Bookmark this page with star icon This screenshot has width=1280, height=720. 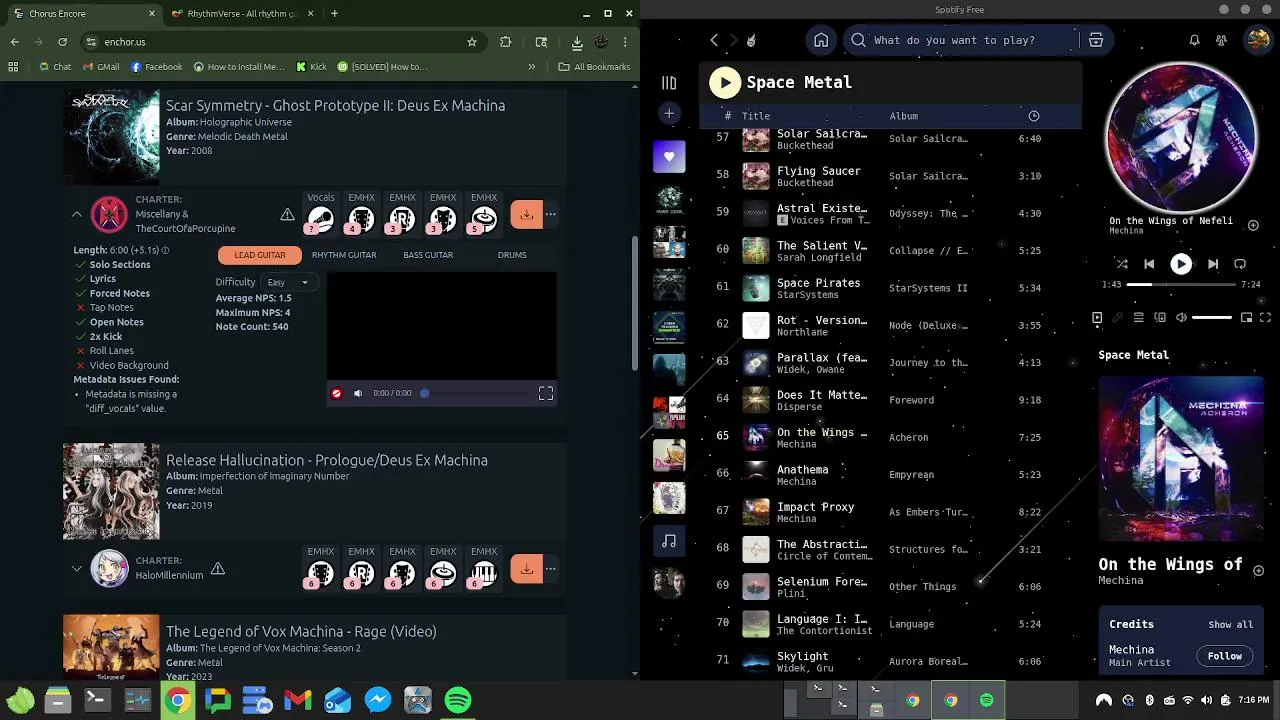472,42
